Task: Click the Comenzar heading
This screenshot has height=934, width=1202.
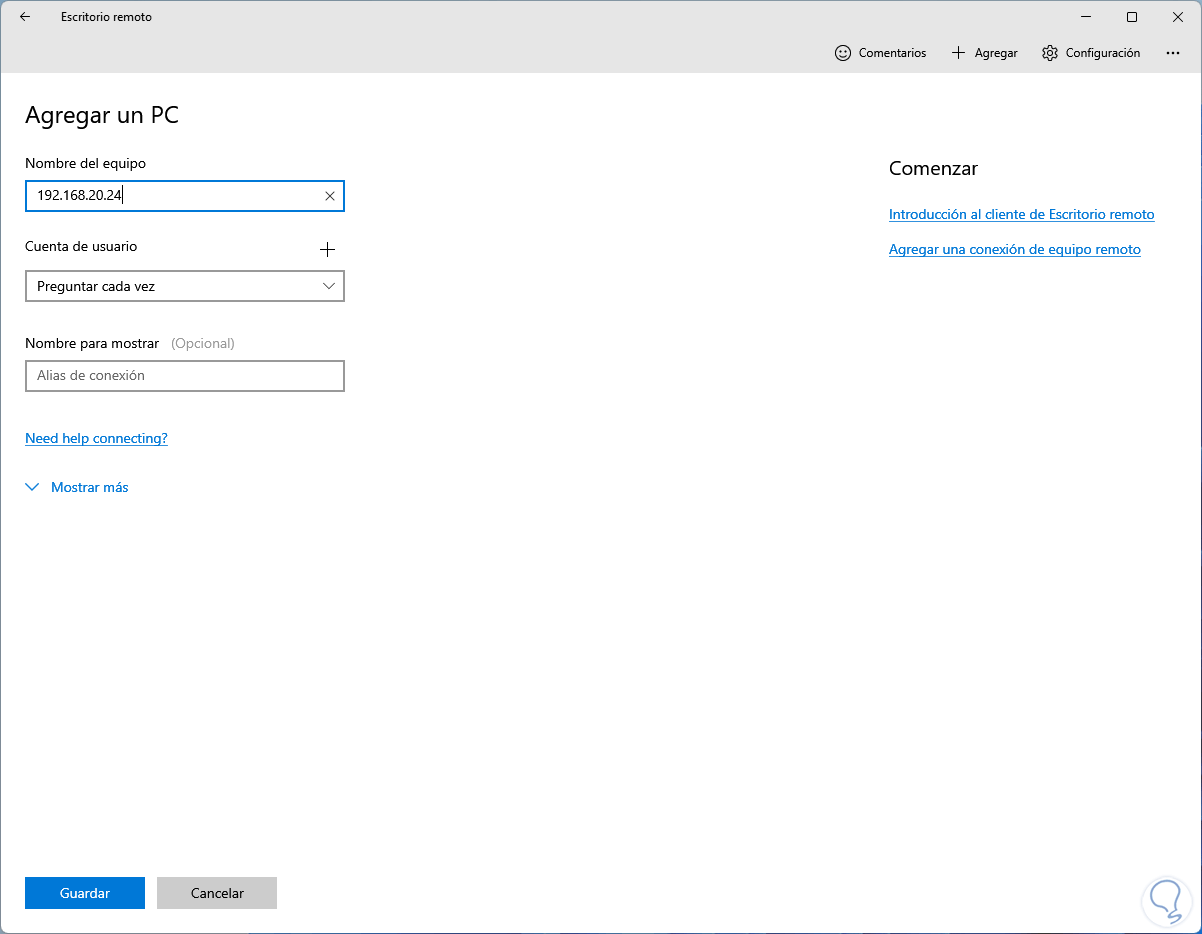Action: click(933, 168)
